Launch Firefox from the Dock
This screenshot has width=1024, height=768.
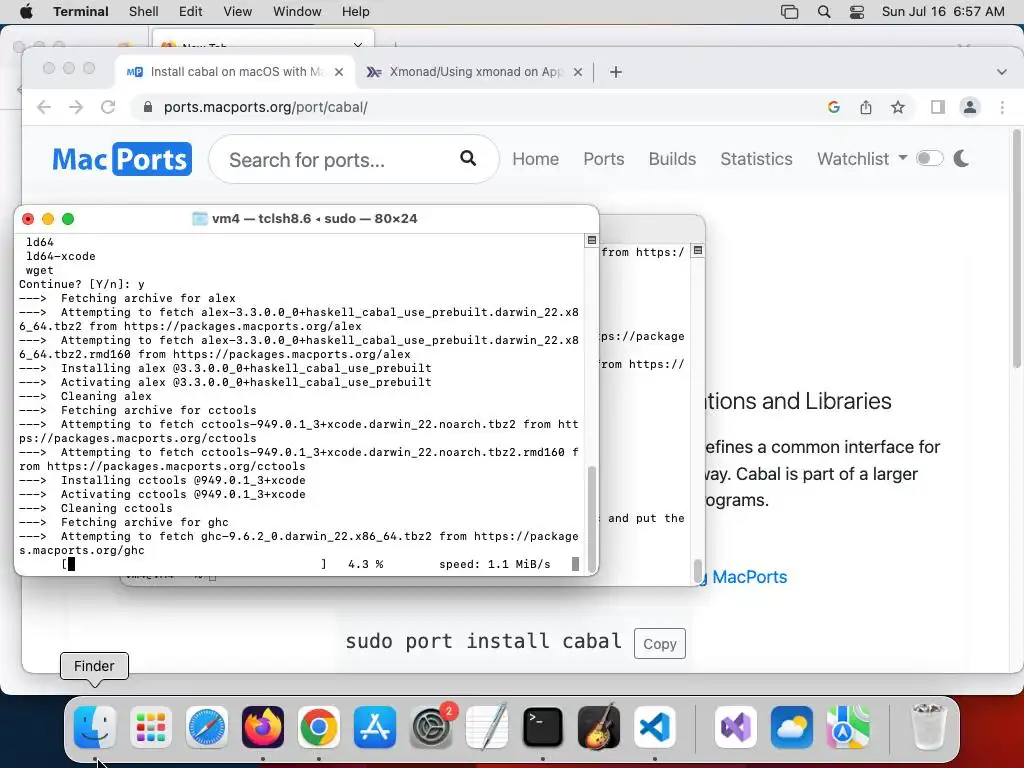click(263, 727)
